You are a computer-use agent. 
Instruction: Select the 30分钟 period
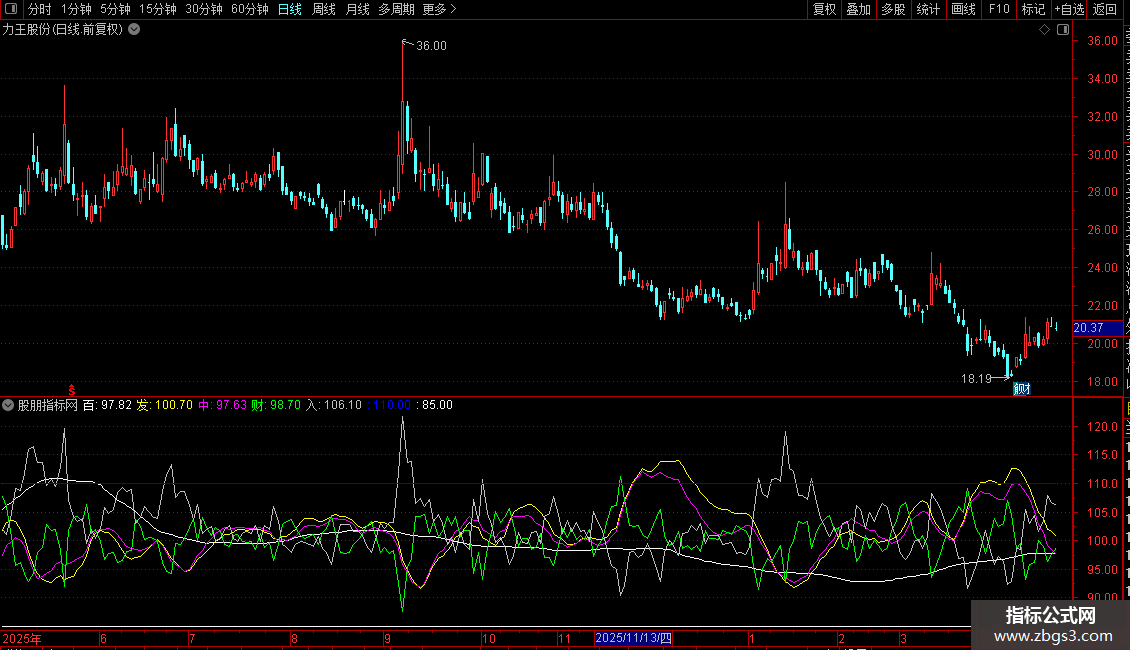(x=203, y=9)
